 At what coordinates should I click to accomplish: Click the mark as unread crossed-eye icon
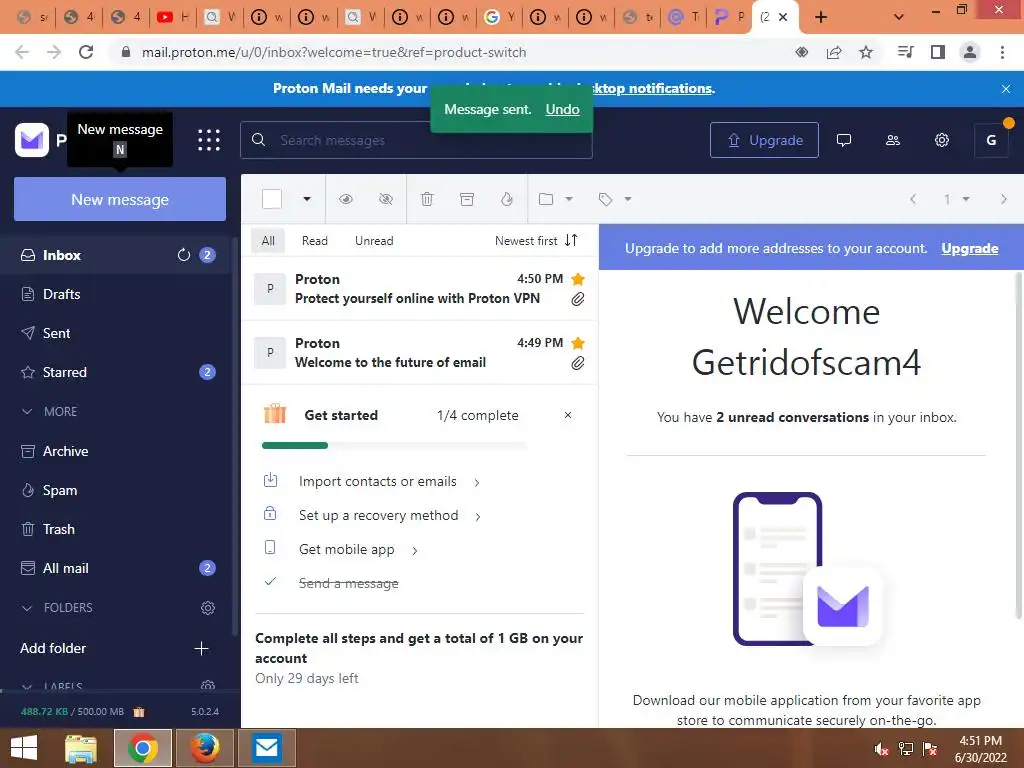click(x=386, y=199)
